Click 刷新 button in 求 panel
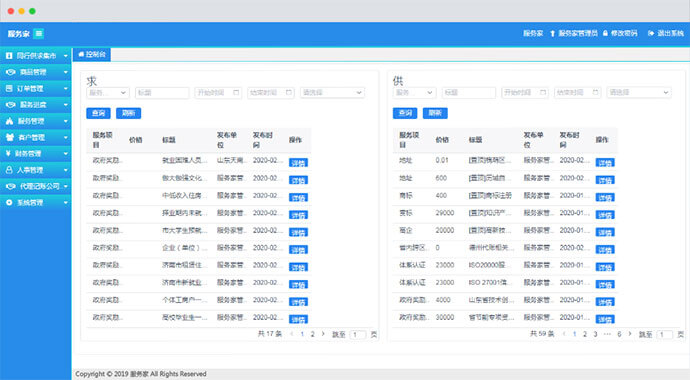The width and height of the screenshot is (690, 380). coord(128,113)
